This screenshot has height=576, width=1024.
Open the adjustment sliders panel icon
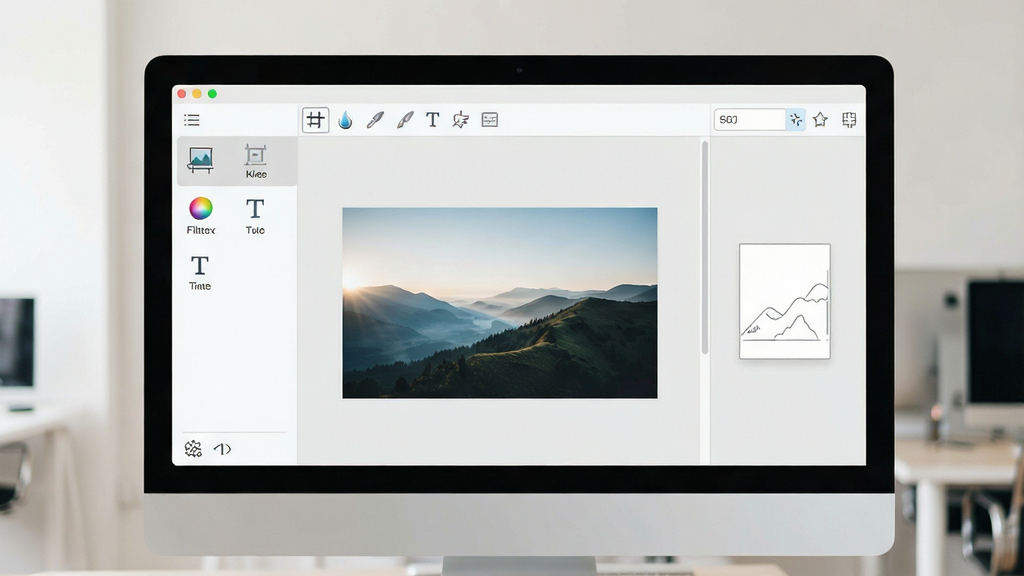click(x=490, y=120)
